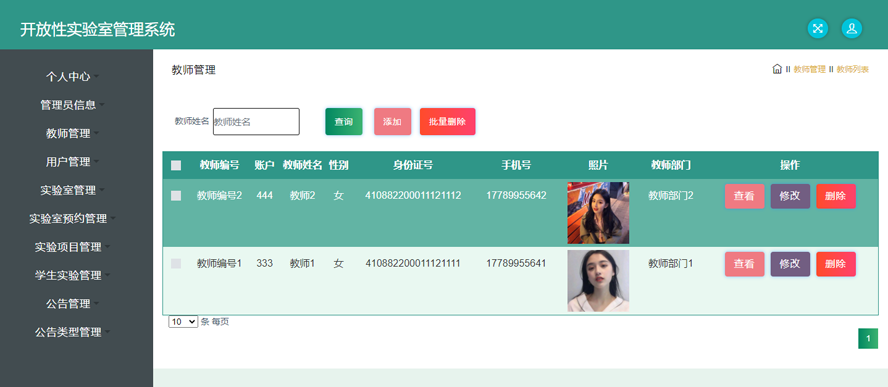This screenshot has width=888, height=387.
Task: Open the user profile icon in header
Action: [x=851, y=29]
